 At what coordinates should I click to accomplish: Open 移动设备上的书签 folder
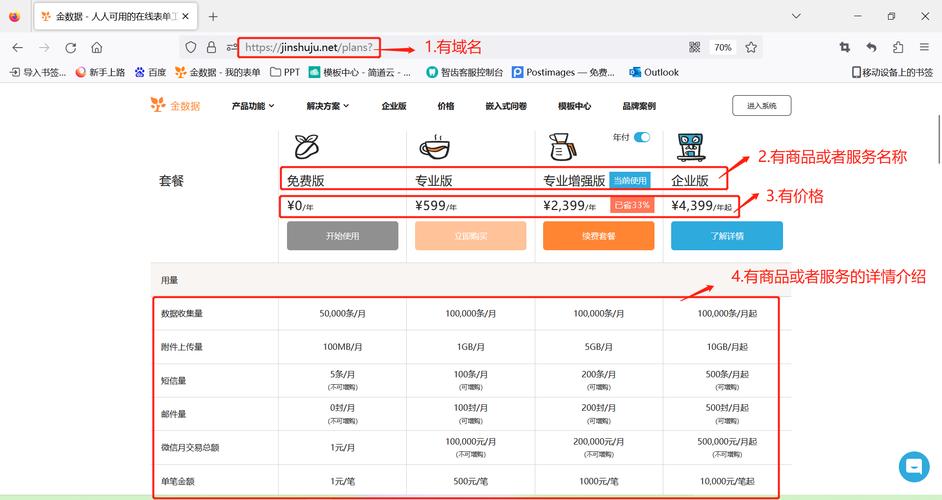pyautogui.click(x=893, y=72)
